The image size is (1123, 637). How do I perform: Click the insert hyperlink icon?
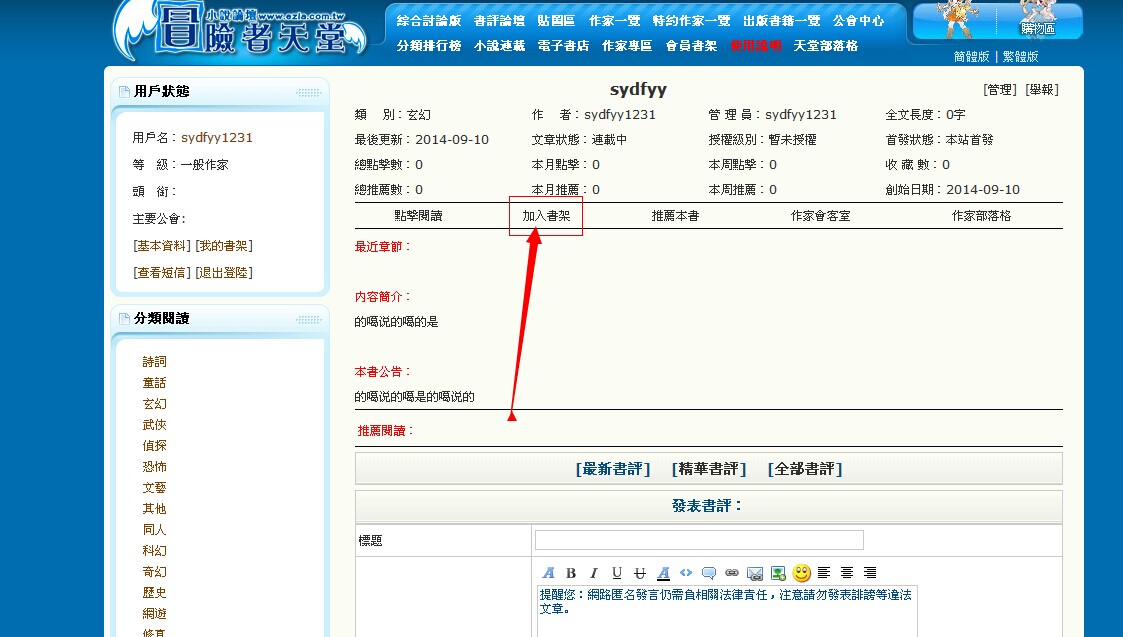coord(731,572)
